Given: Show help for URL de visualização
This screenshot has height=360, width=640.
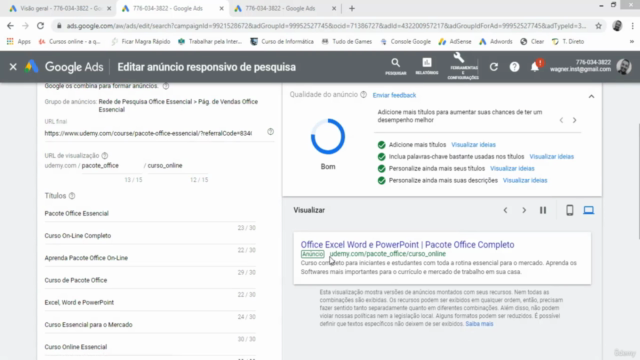Looking at the screenshot, I should [104, 156].
